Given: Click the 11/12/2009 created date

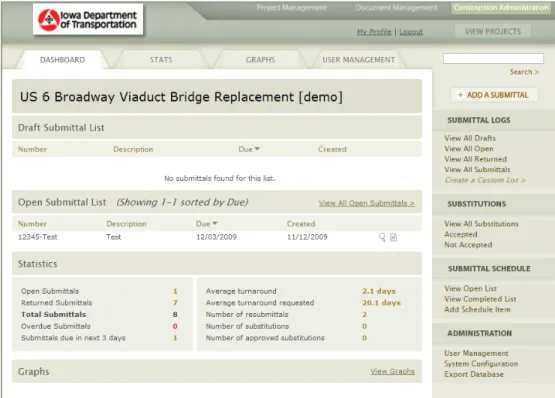Looking at the screenshot, I should tap(307, 237).
